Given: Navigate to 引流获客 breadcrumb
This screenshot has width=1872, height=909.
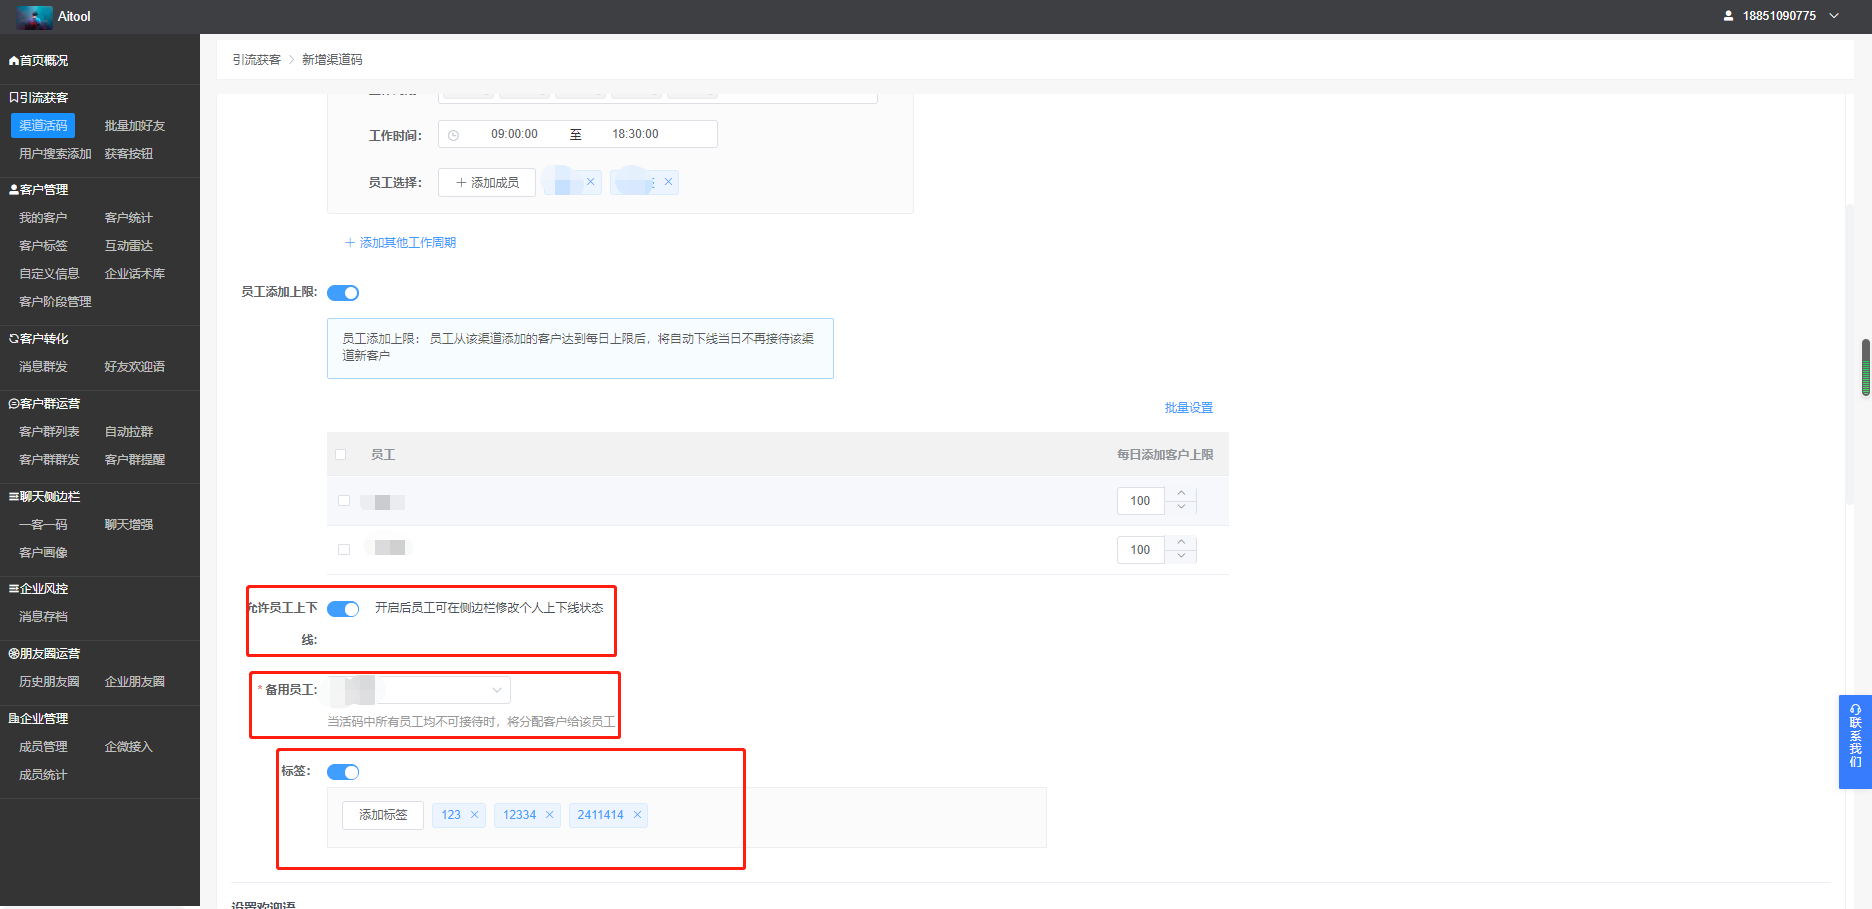Looking at the screenshot, I should tap(257, 60).
